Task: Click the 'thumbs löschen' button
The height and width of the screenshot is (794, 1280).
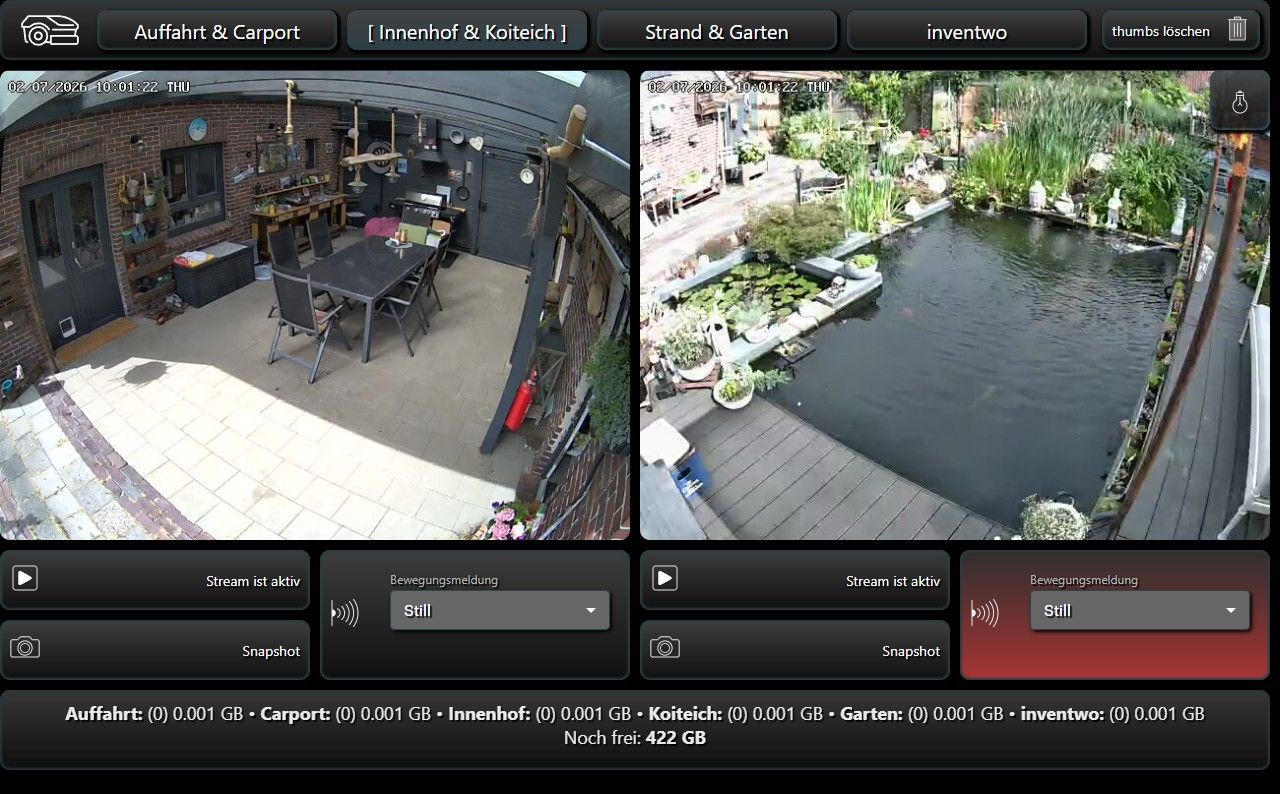Action: (x=1181, y=31)
